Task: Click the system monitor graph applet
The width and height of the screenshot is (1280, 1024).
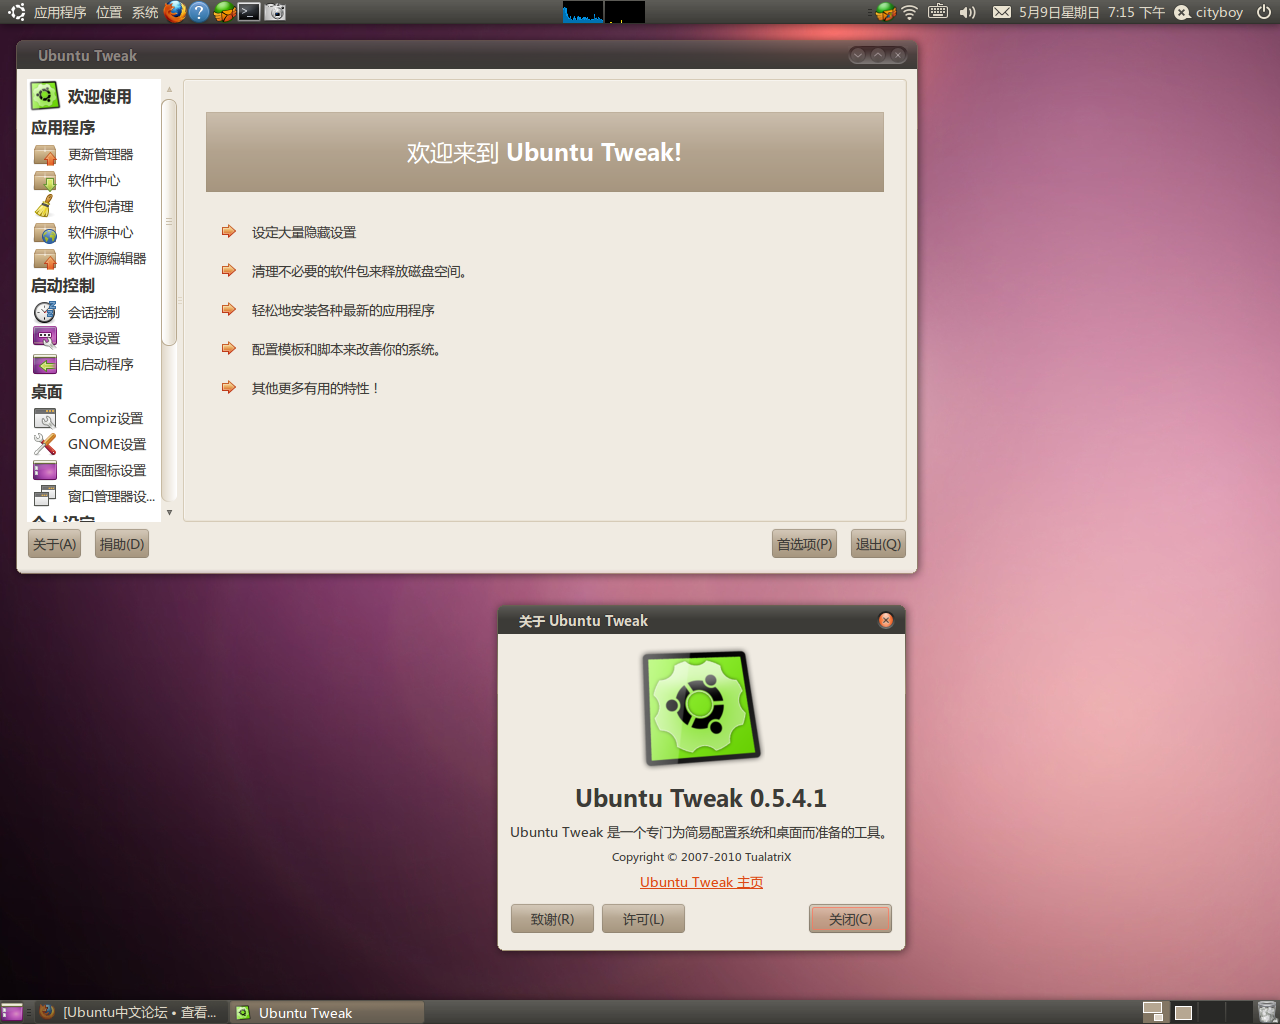Action: (603, 12)
